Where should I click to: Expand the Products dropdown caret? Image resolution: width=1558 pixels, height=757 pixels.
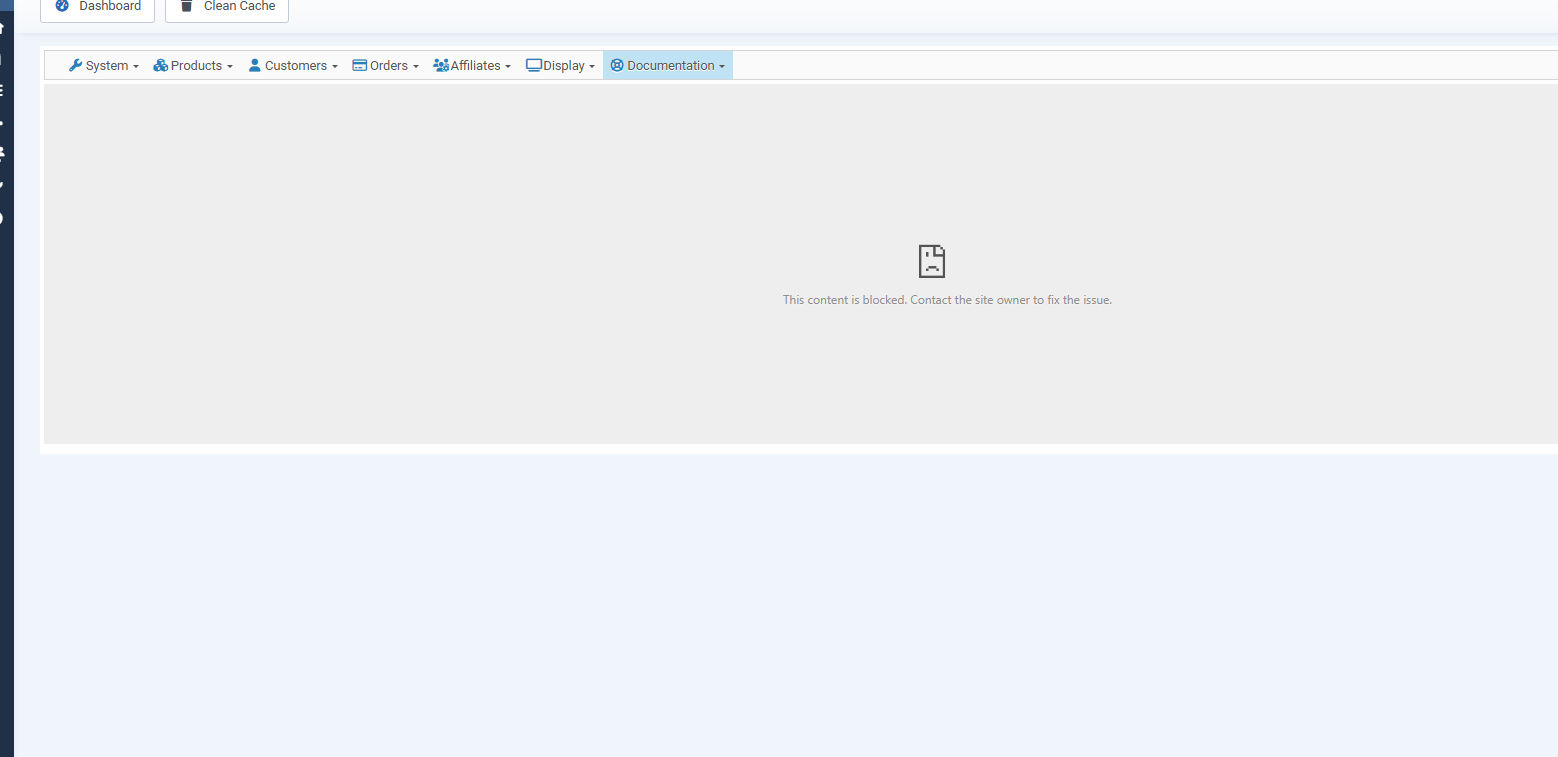[229, 67]
